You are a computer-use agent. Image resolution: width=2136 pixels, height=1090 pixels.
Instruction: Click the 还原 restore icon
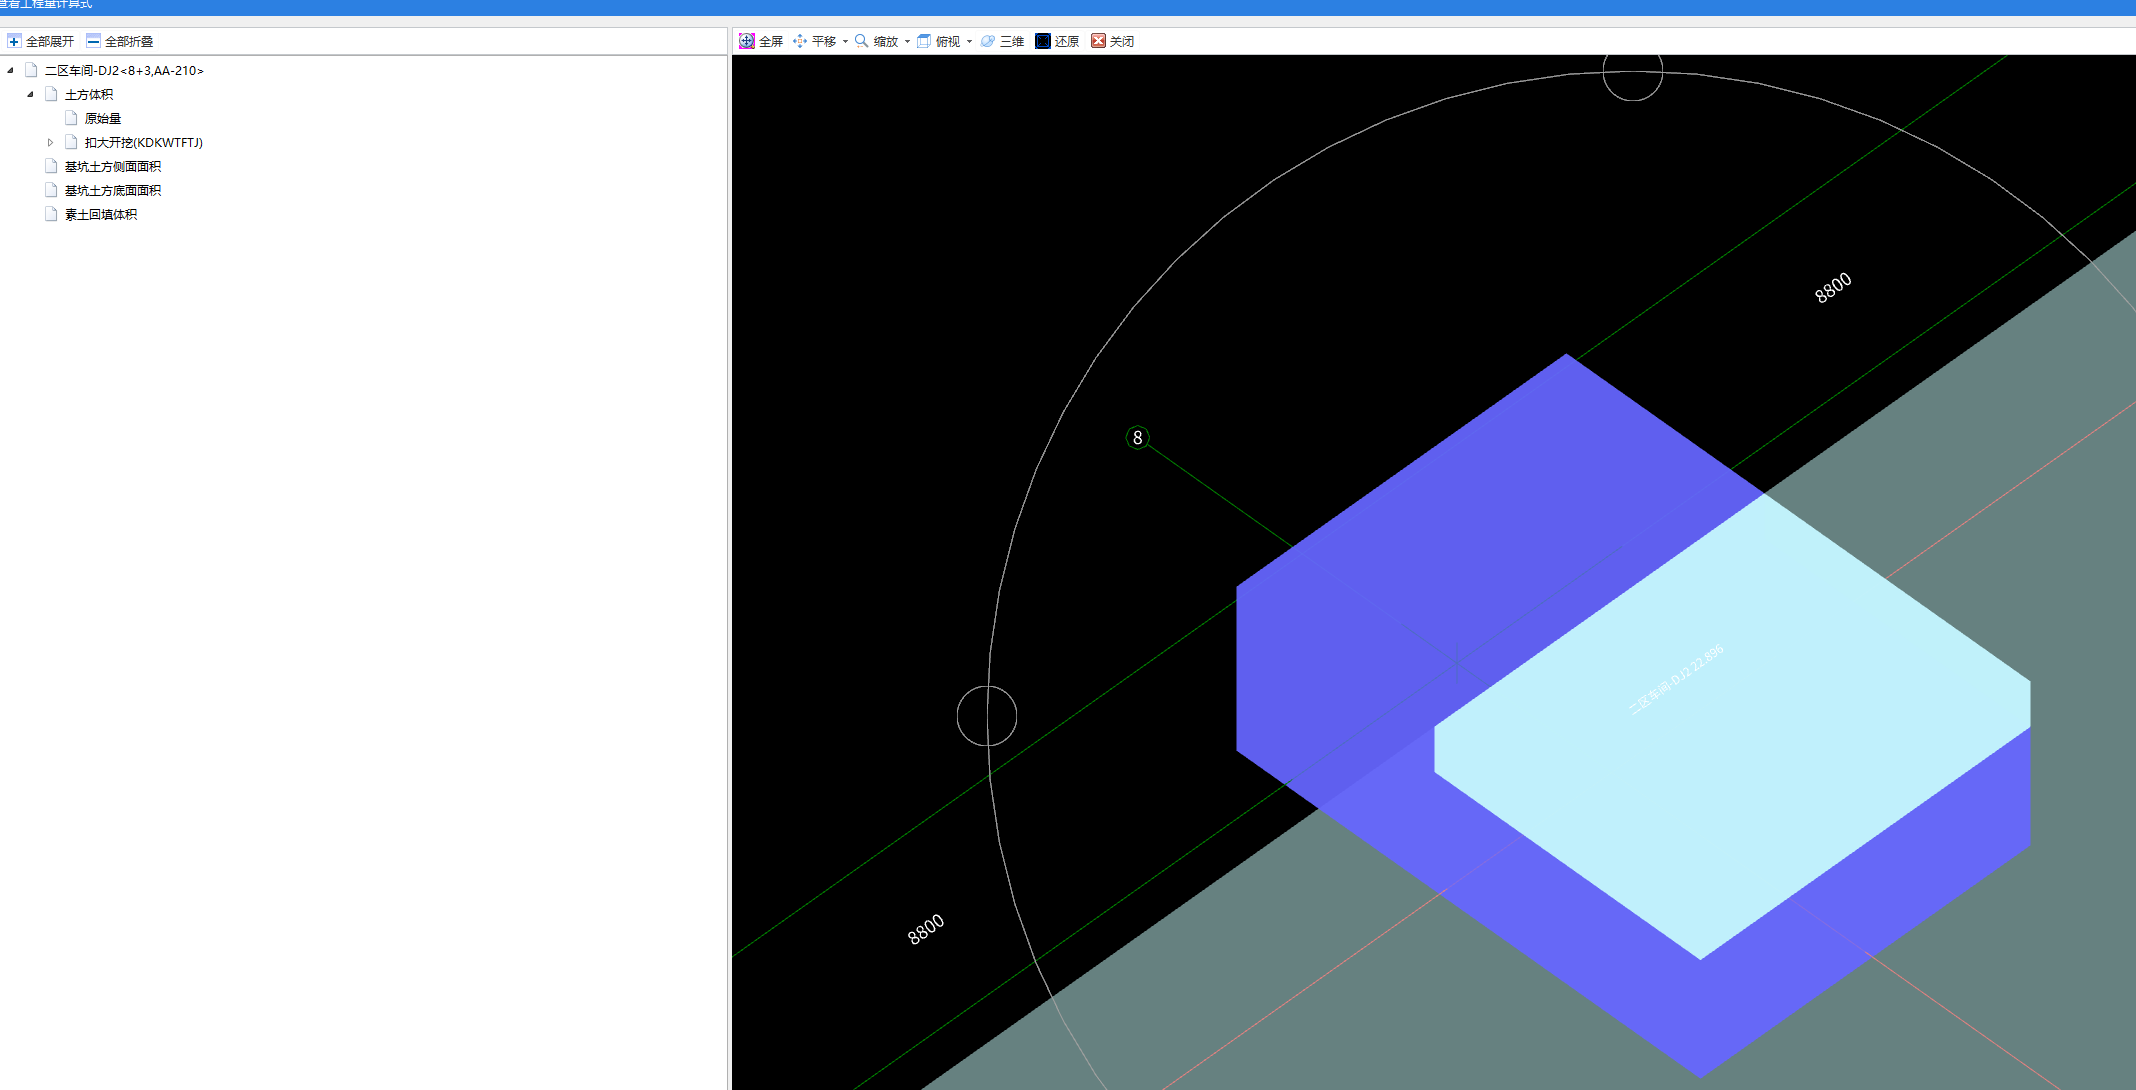[1043, 41]
